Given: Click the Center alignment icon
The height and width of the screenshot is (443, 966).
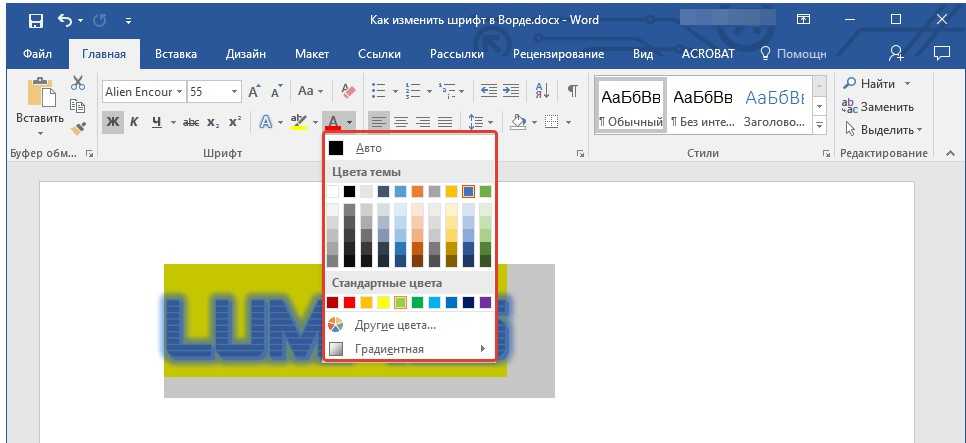Looking at the screenshot, I should [401, 122].
